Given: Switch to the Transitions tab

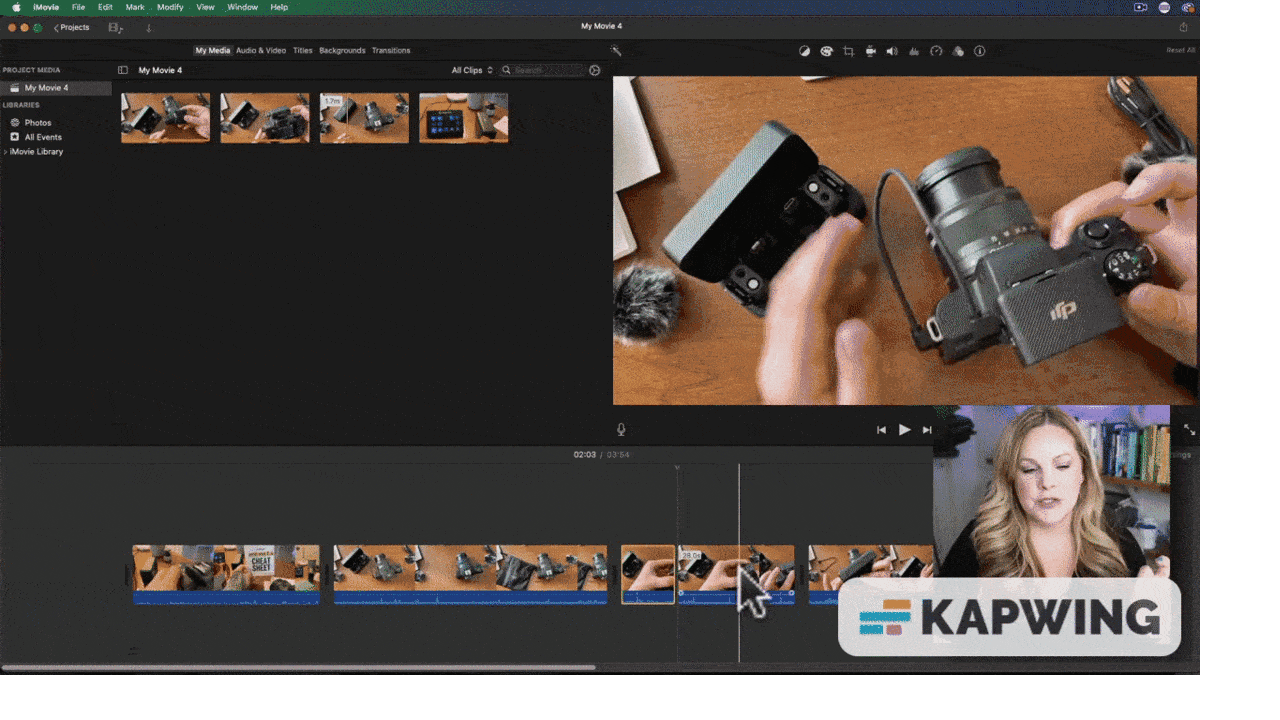Looking at the screenshot, I should click(391, 50).
